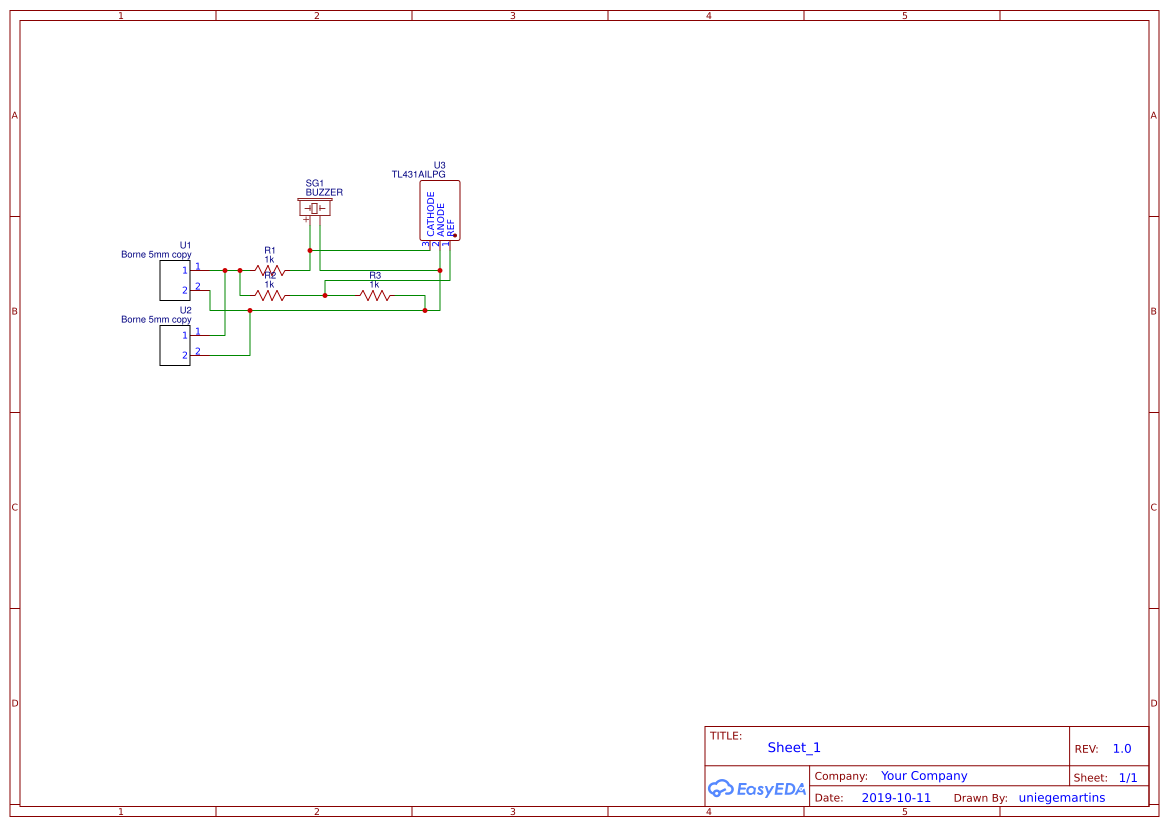Select the TL431AILPG U3 component

(x=440, y=210)
